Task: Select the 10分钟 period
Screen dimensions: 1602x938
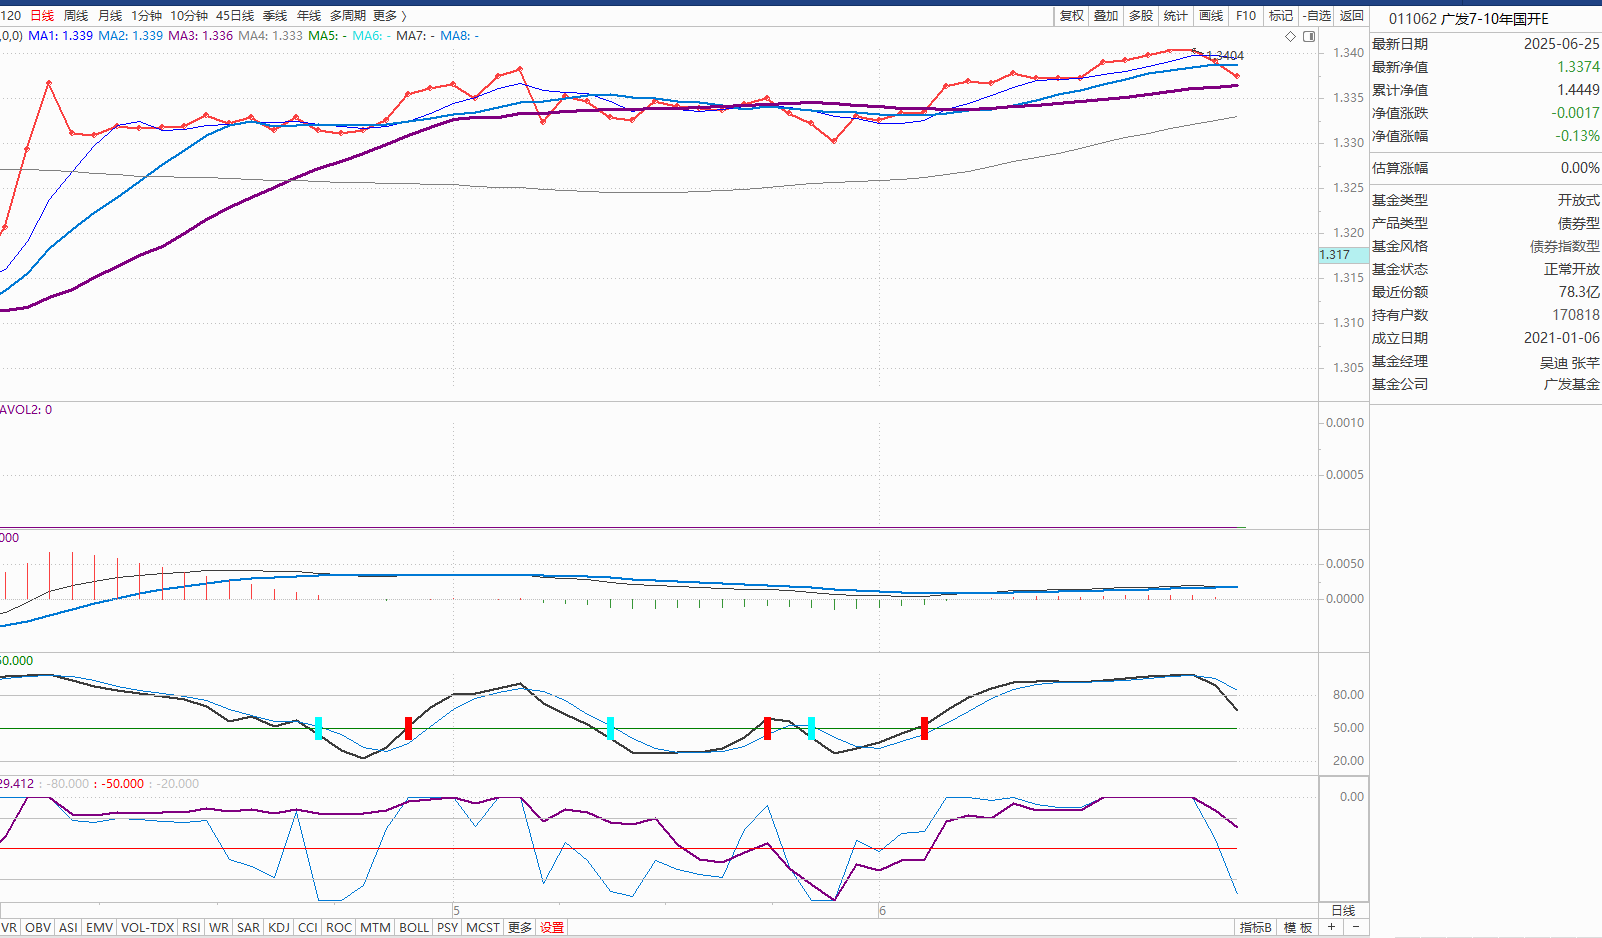Action: point(189,16)
